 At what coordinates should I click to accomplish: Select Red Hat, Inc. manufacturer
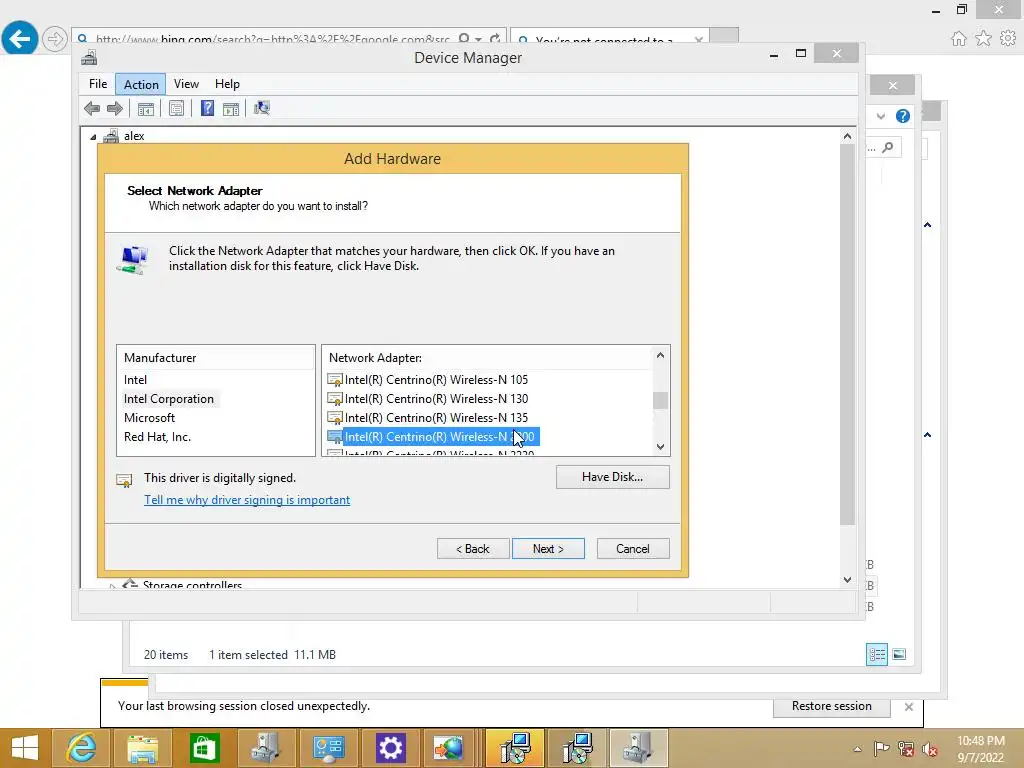coord(157,436)
